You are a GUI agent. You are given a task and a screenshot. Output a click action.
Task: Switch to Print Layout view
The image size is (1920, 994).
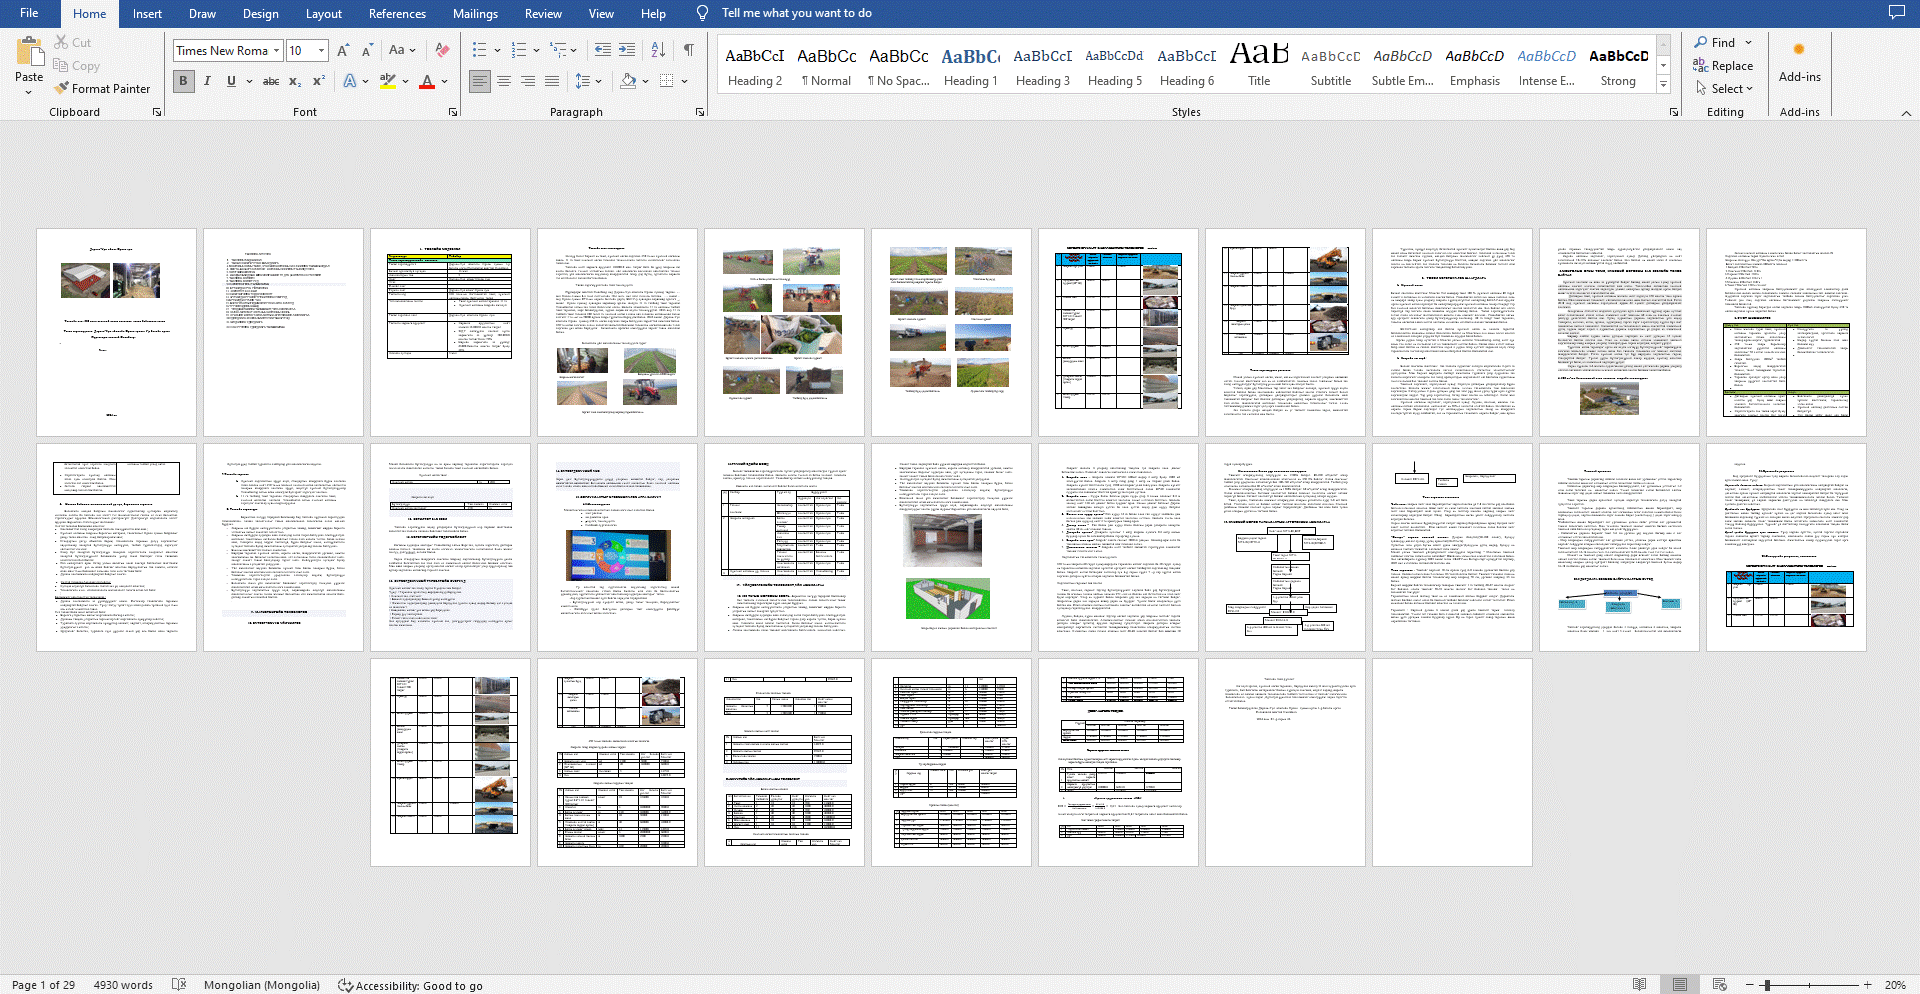(x=1679, y=985)
